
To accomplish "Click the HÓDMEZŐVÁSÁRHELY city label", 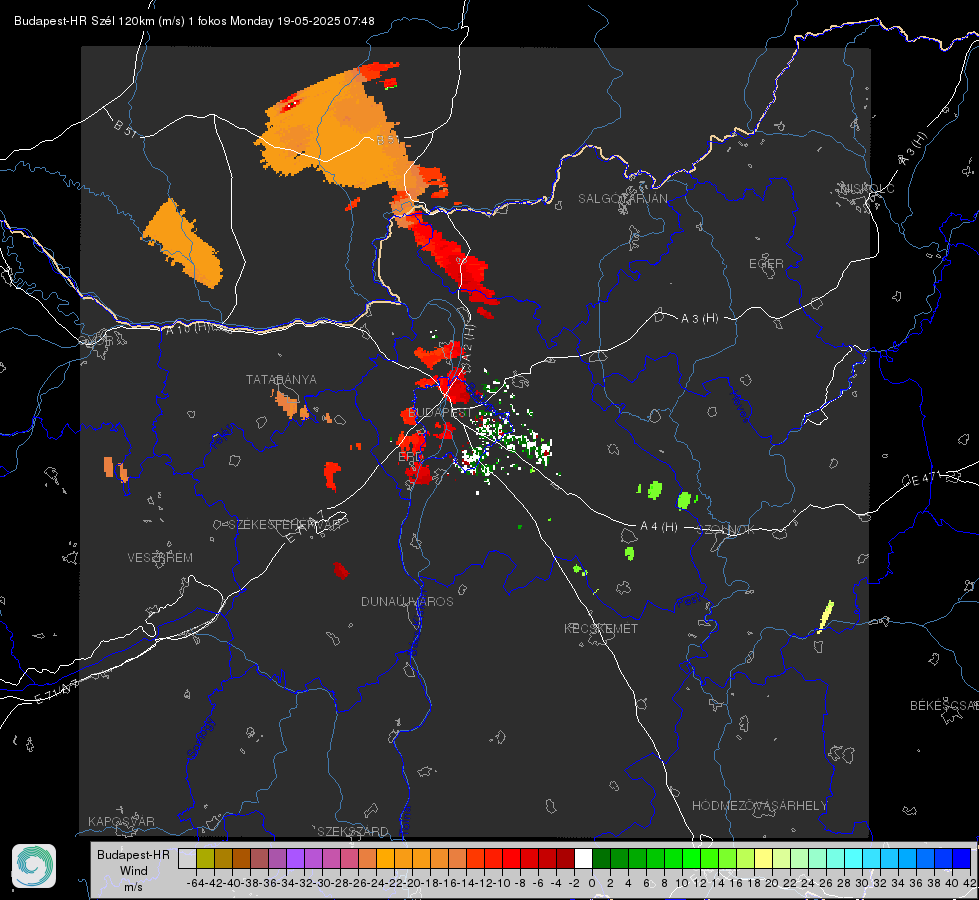I will point(759,806).
